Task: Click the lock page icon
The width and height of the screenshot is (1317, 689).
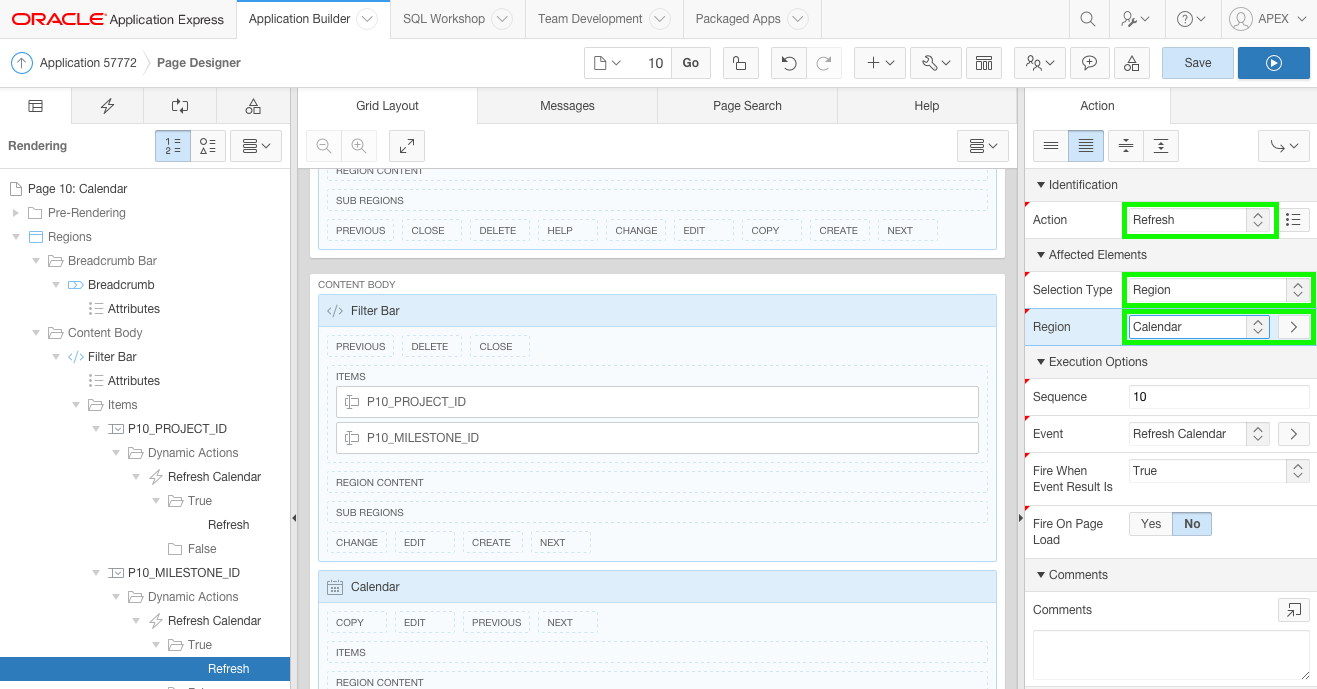Action: tap(739, 63)
